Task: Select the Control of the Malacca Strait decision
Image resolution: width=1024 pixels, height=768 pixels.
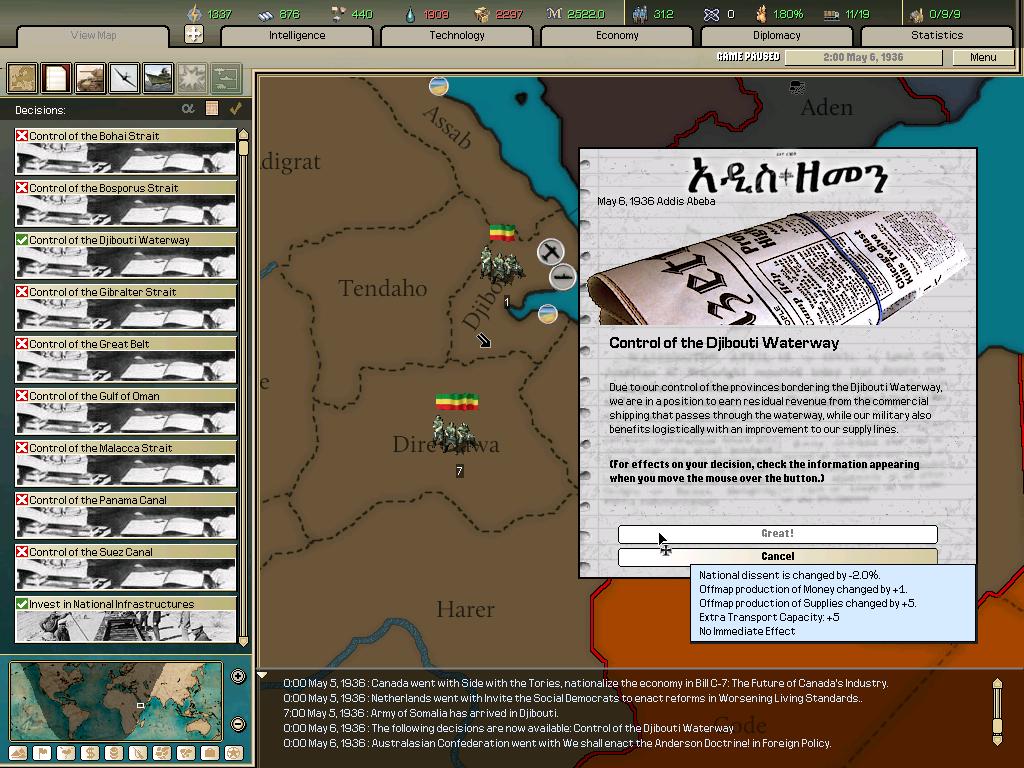Action: point(125,464)
